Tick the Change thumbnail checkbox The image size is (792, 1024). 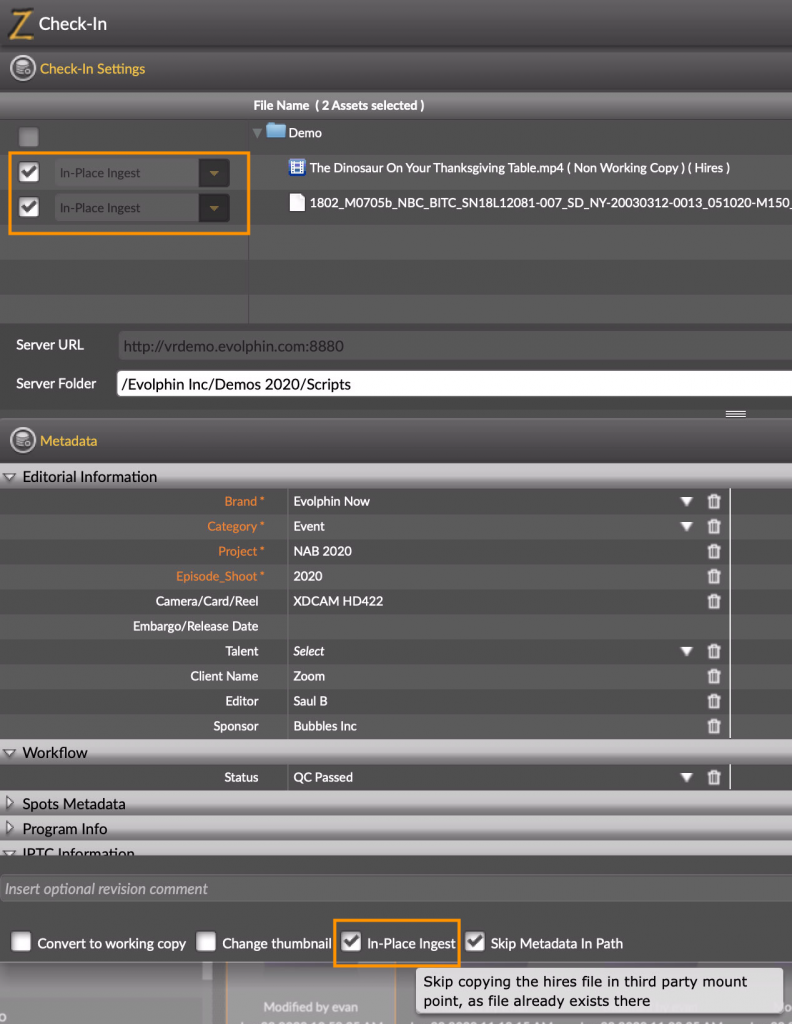coord(206,942)
